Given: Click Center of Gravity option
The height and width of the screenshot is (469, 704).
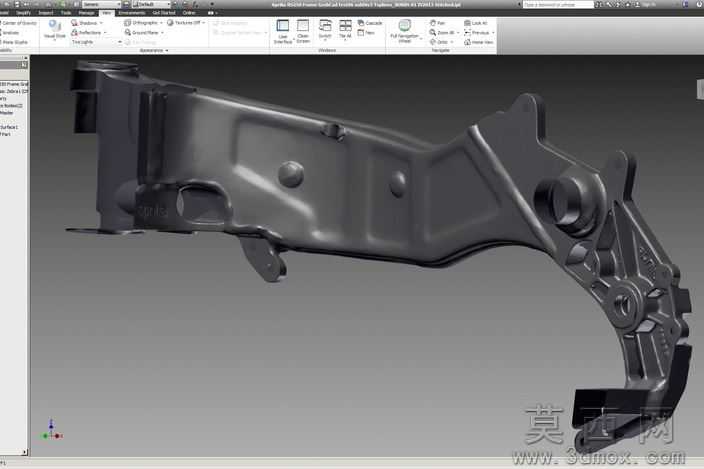Looking at the screenshot, I should pos(19,23).
